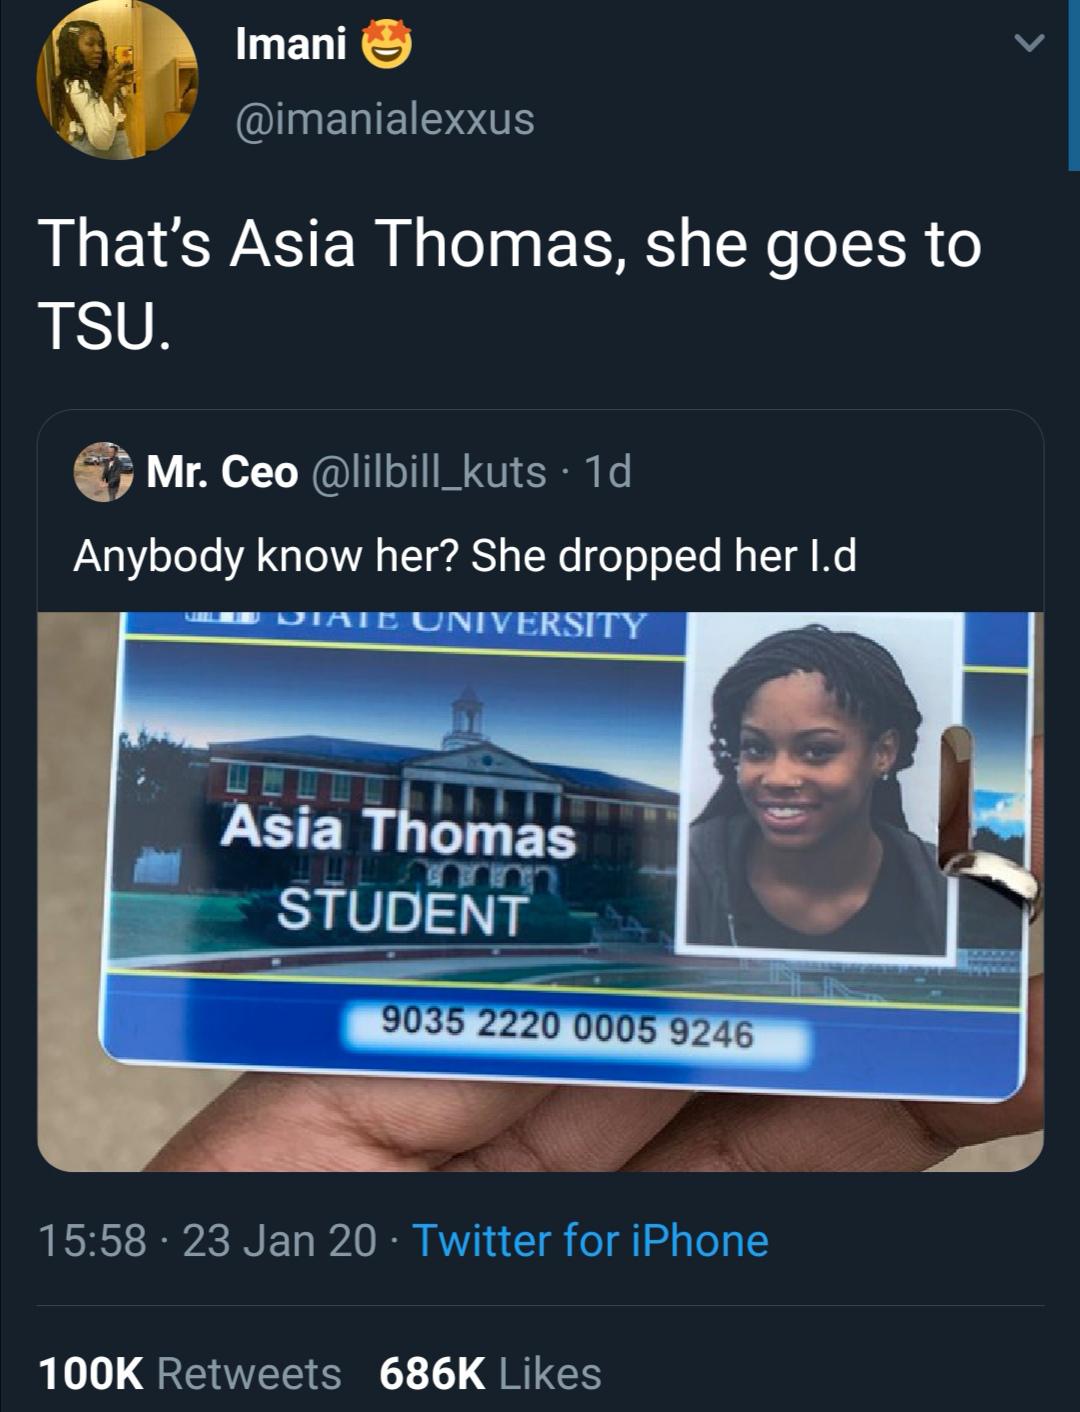This screenshot has width=1080, height=1412.
Task: Click the 23 Jan 20 date
Action: point(280,1241)
